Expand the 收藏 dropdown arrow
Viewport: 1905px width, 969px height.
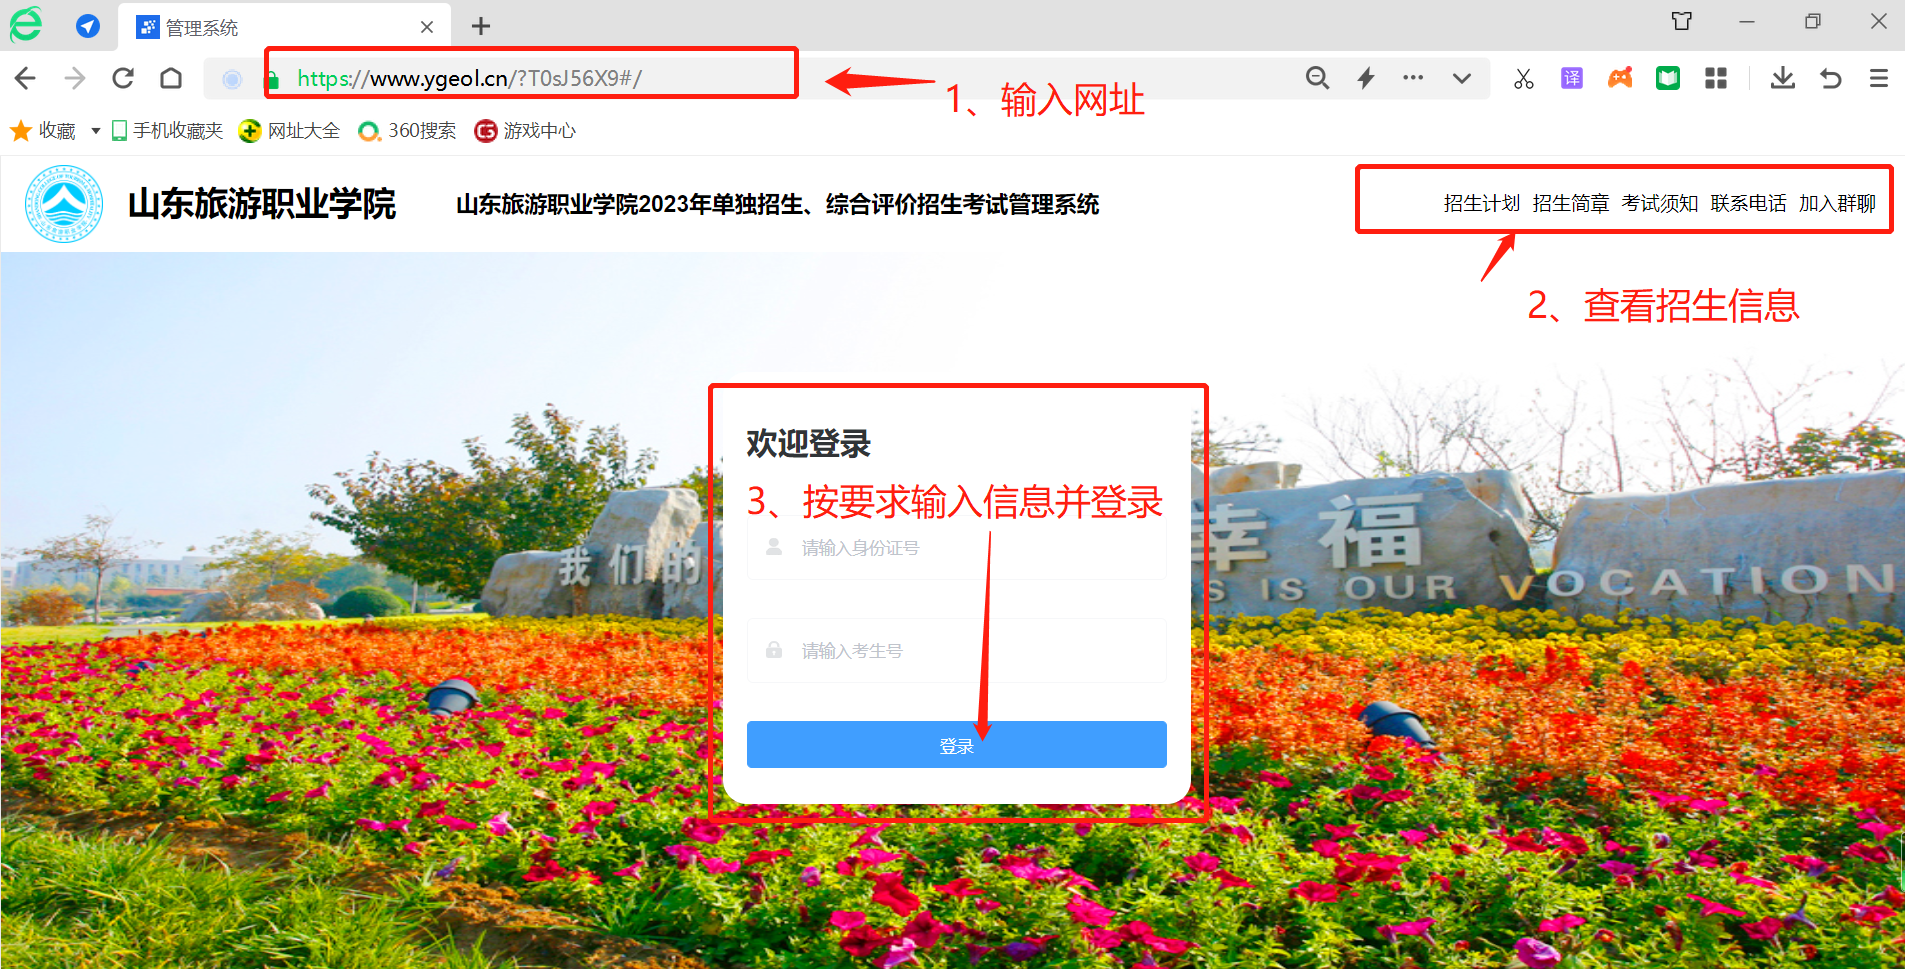[96, 131]
